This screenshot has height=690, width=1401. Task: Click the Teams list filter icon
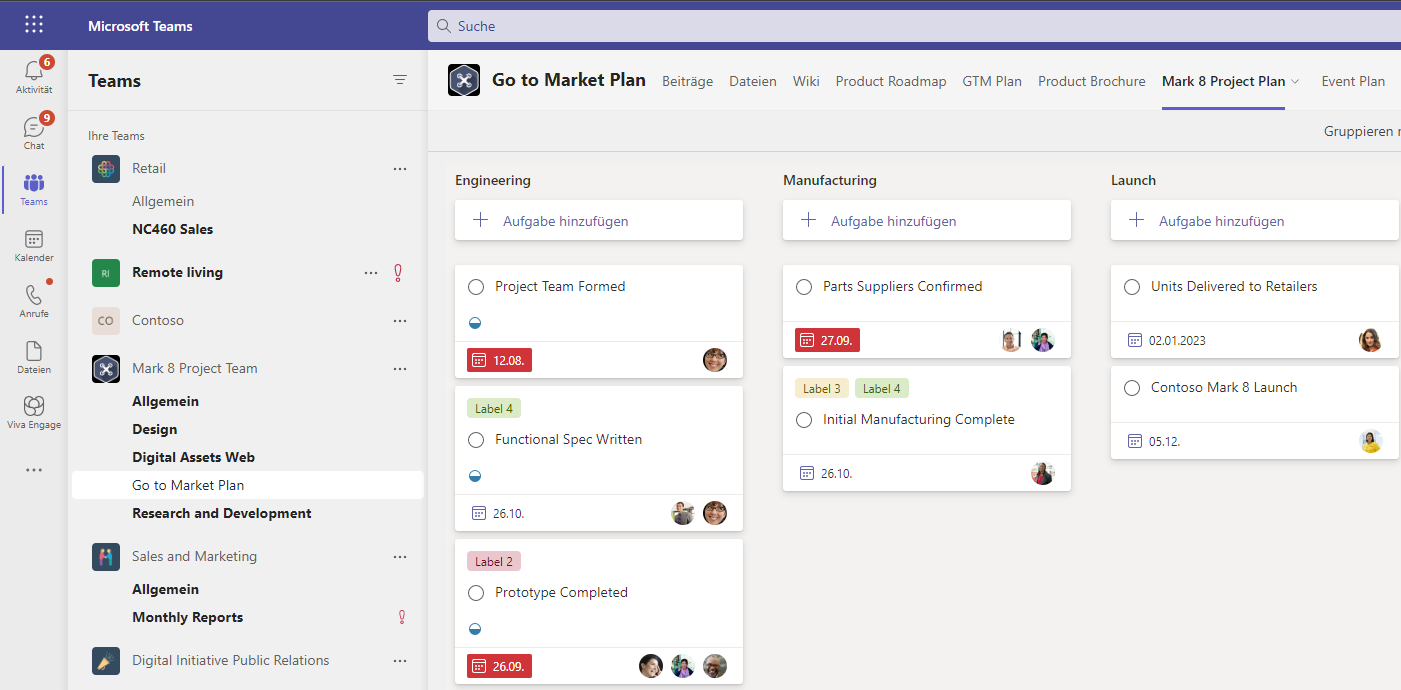[400, 80]
